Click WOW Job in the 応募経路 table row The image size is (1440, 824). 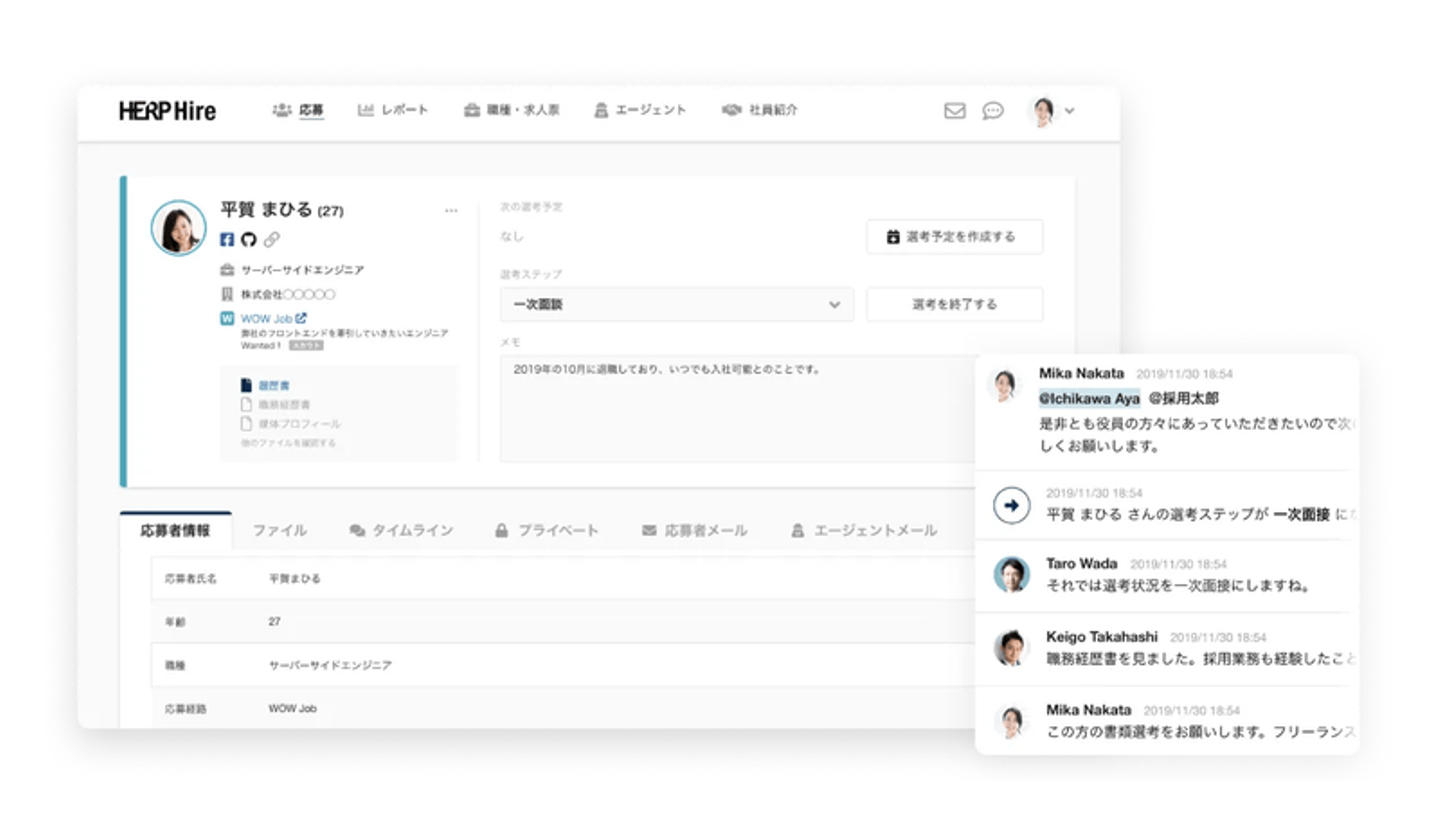pos(293,709)
